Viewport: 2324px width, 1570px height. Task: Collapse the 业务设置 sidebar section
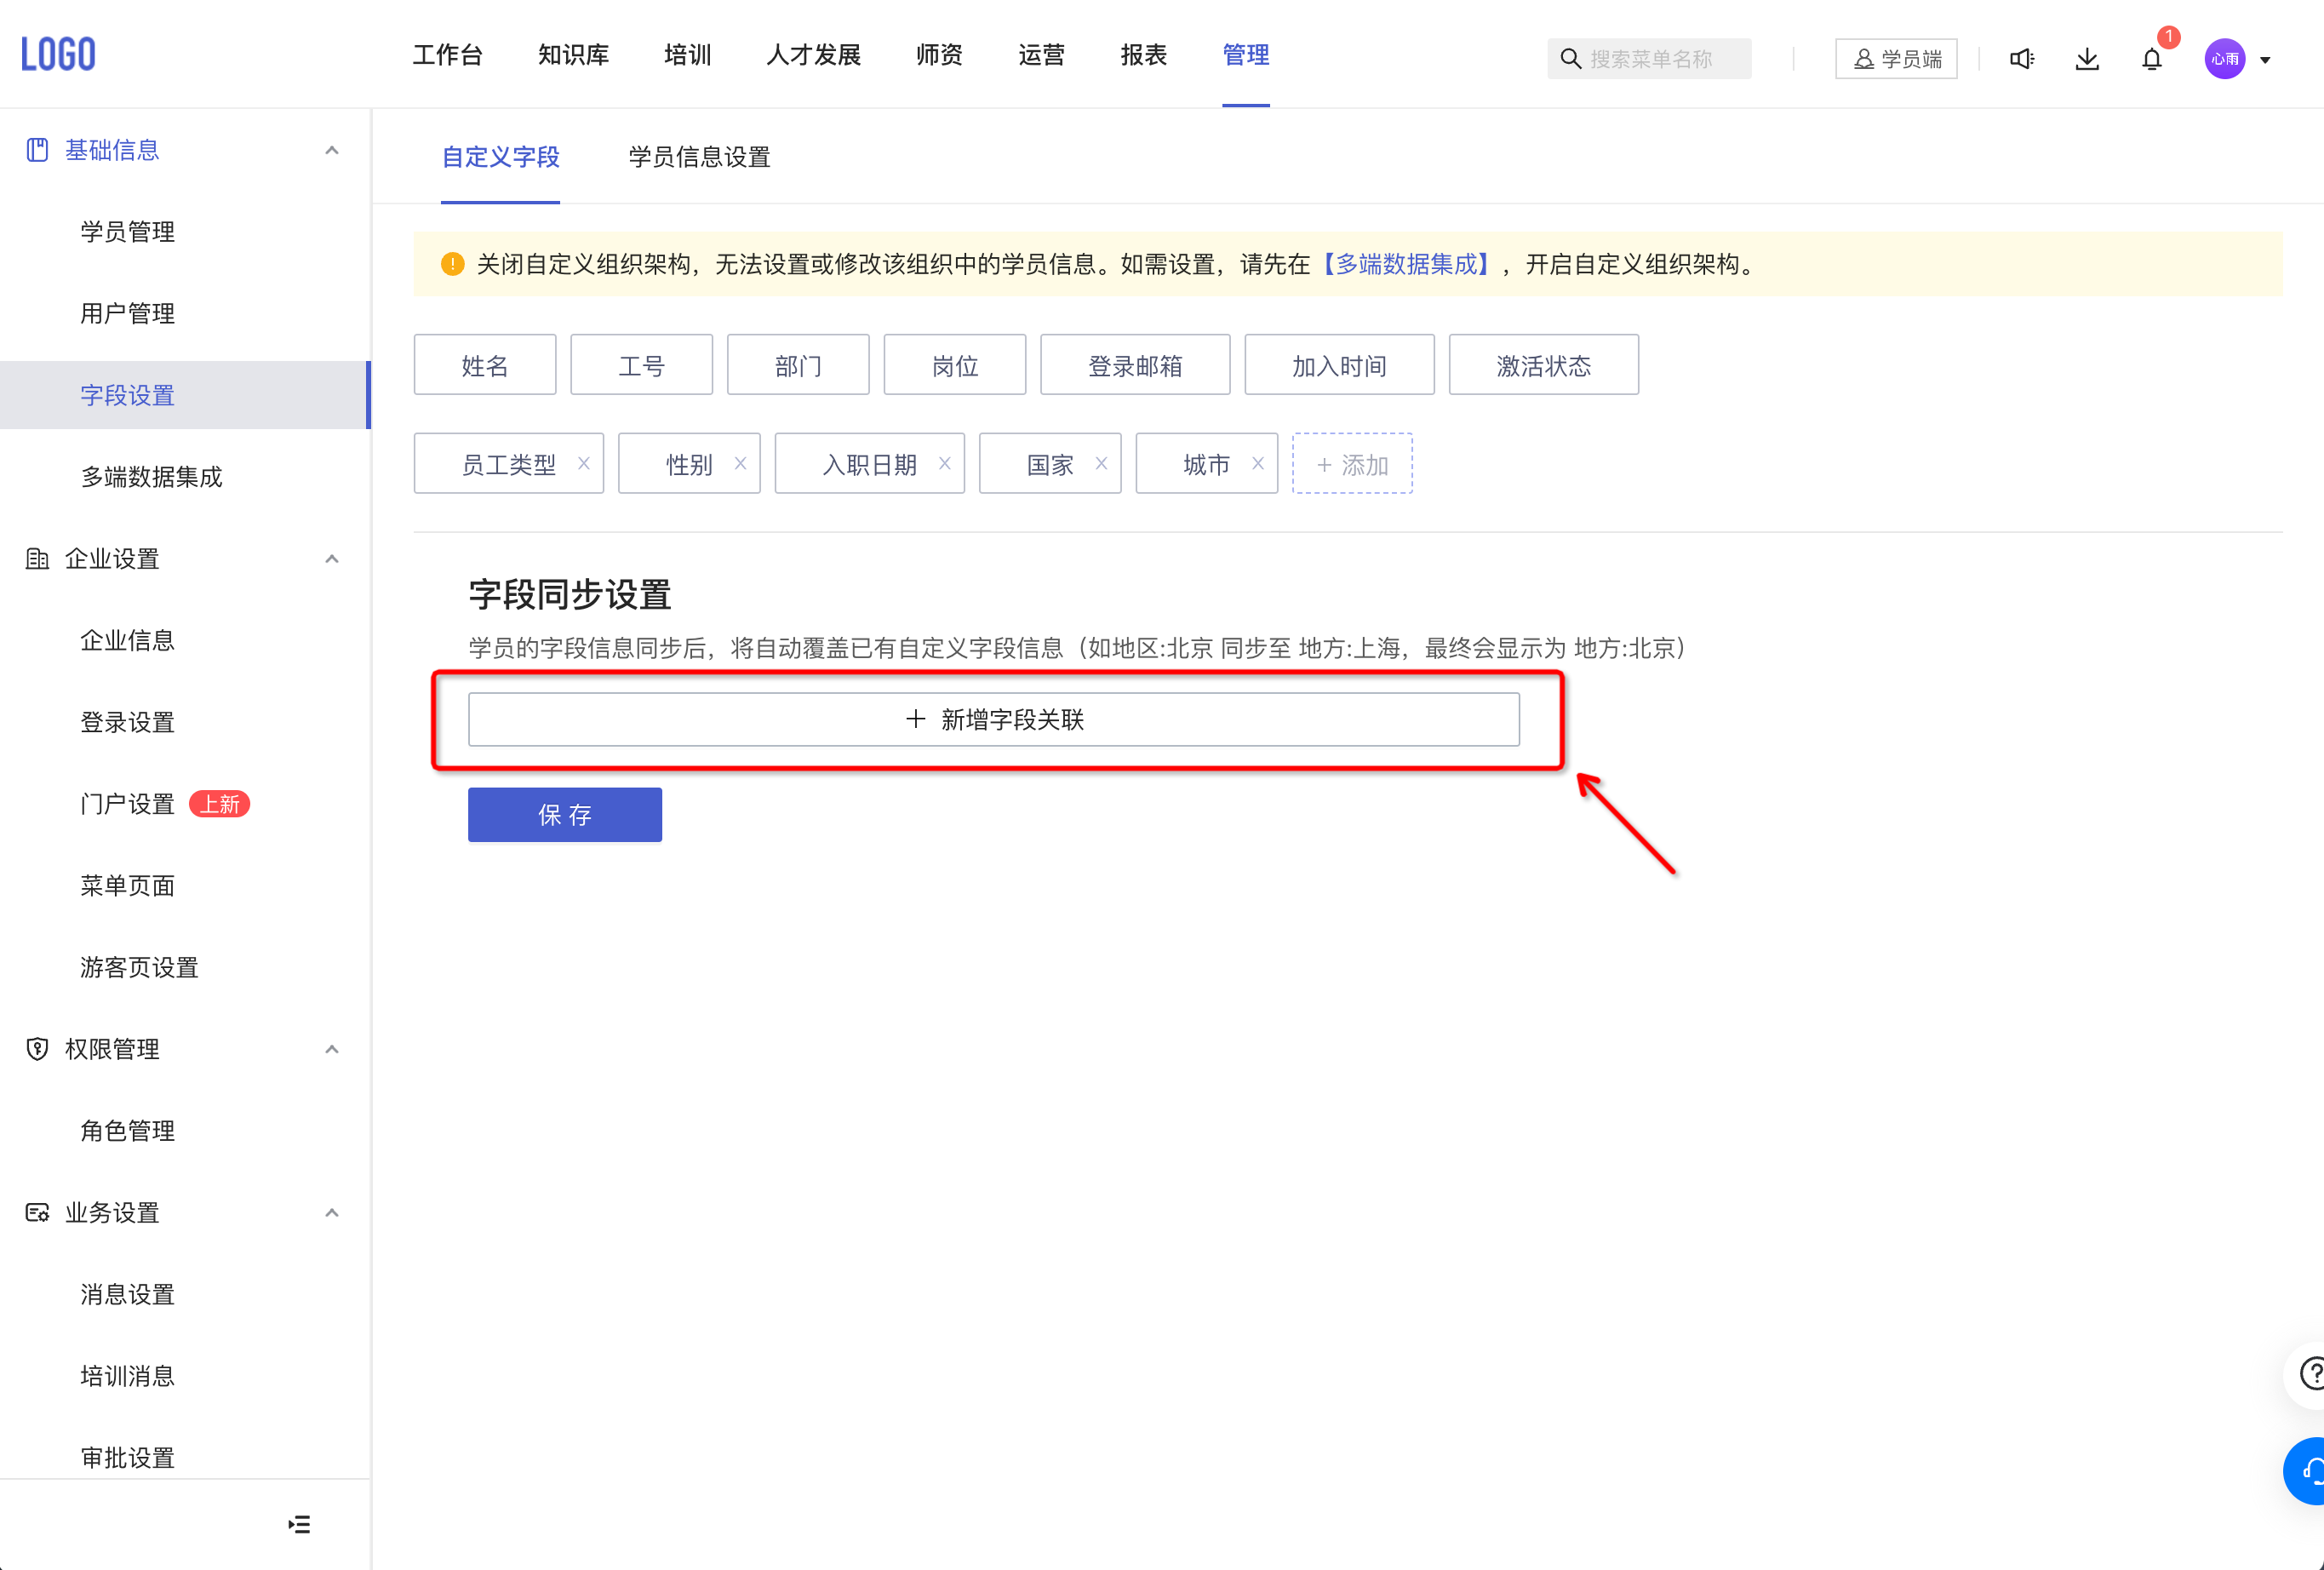(x=332, y=1213)
